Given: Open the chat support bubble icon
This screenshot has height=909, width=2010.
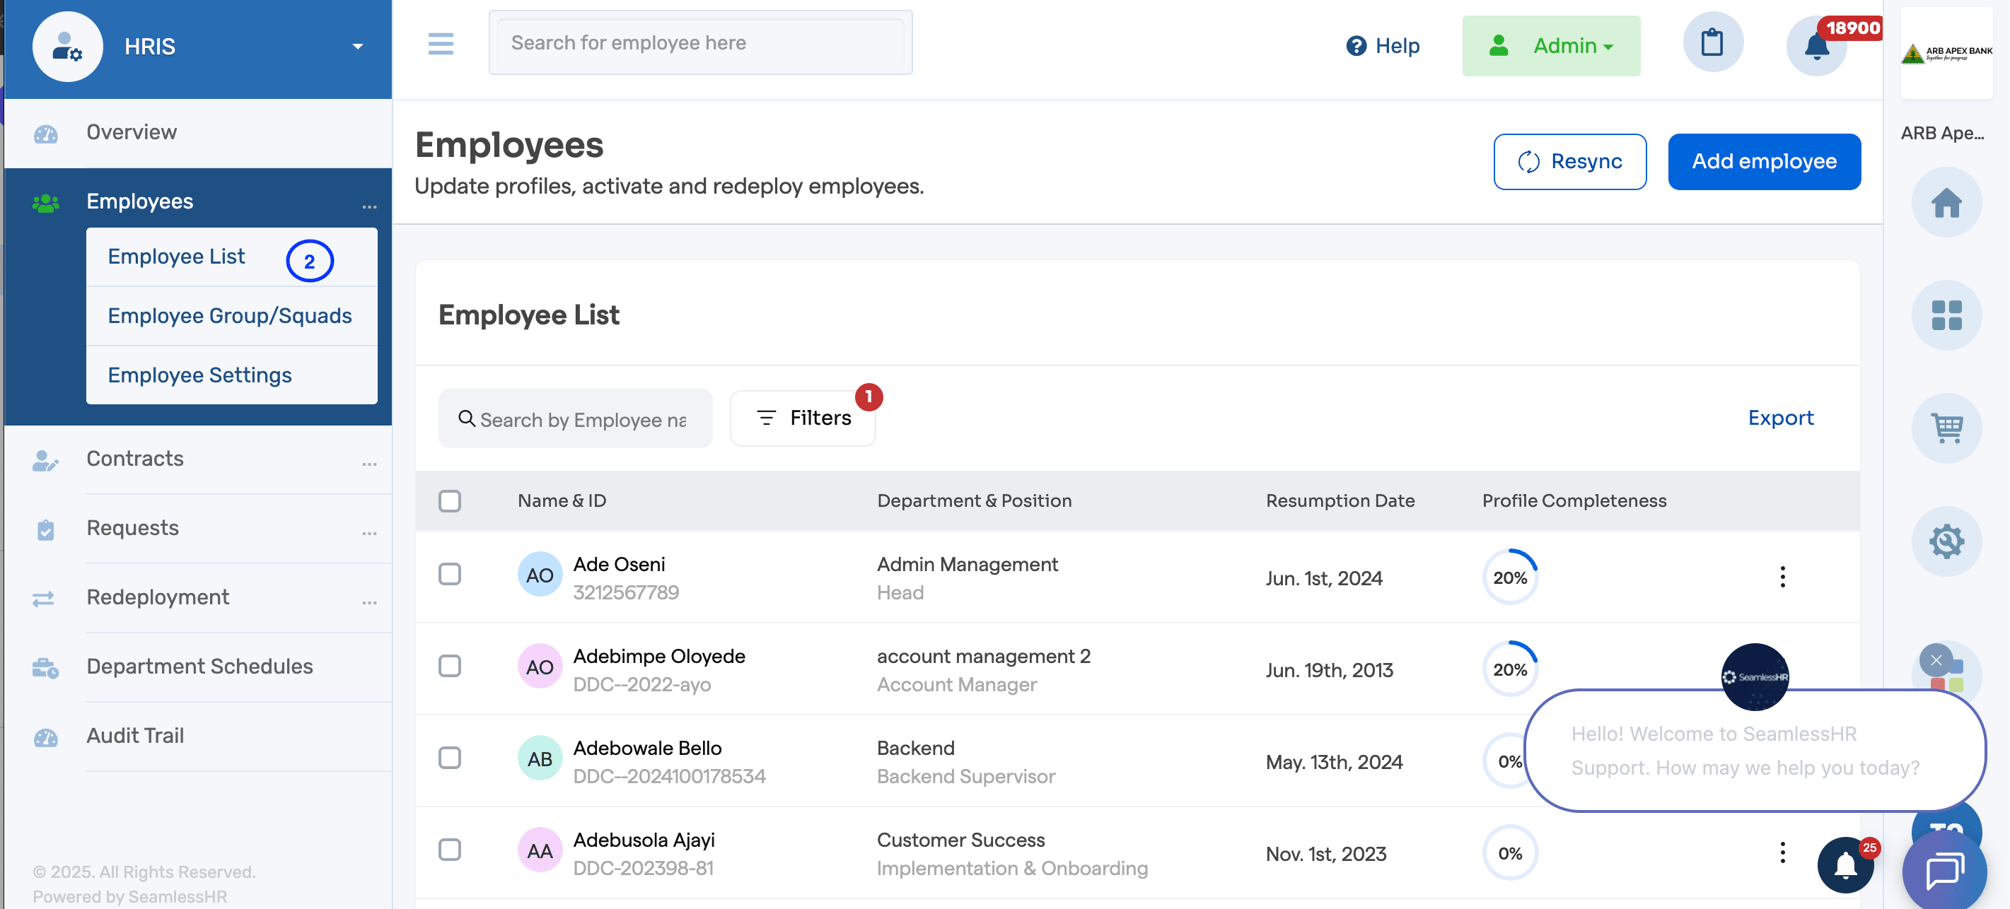Looking at the screenshot, I should point(1945,870).
